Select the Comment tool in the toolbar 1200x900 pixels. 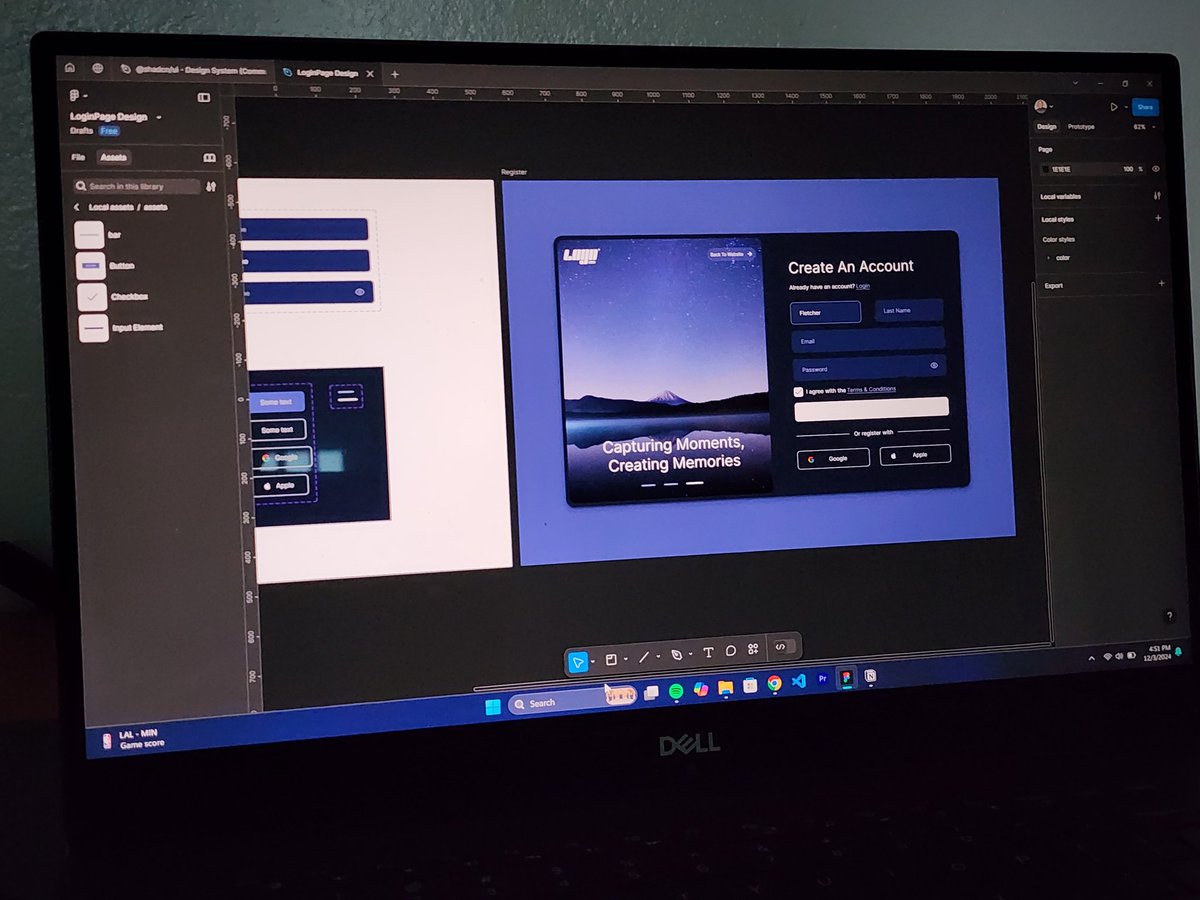click(x=731, y=650)
